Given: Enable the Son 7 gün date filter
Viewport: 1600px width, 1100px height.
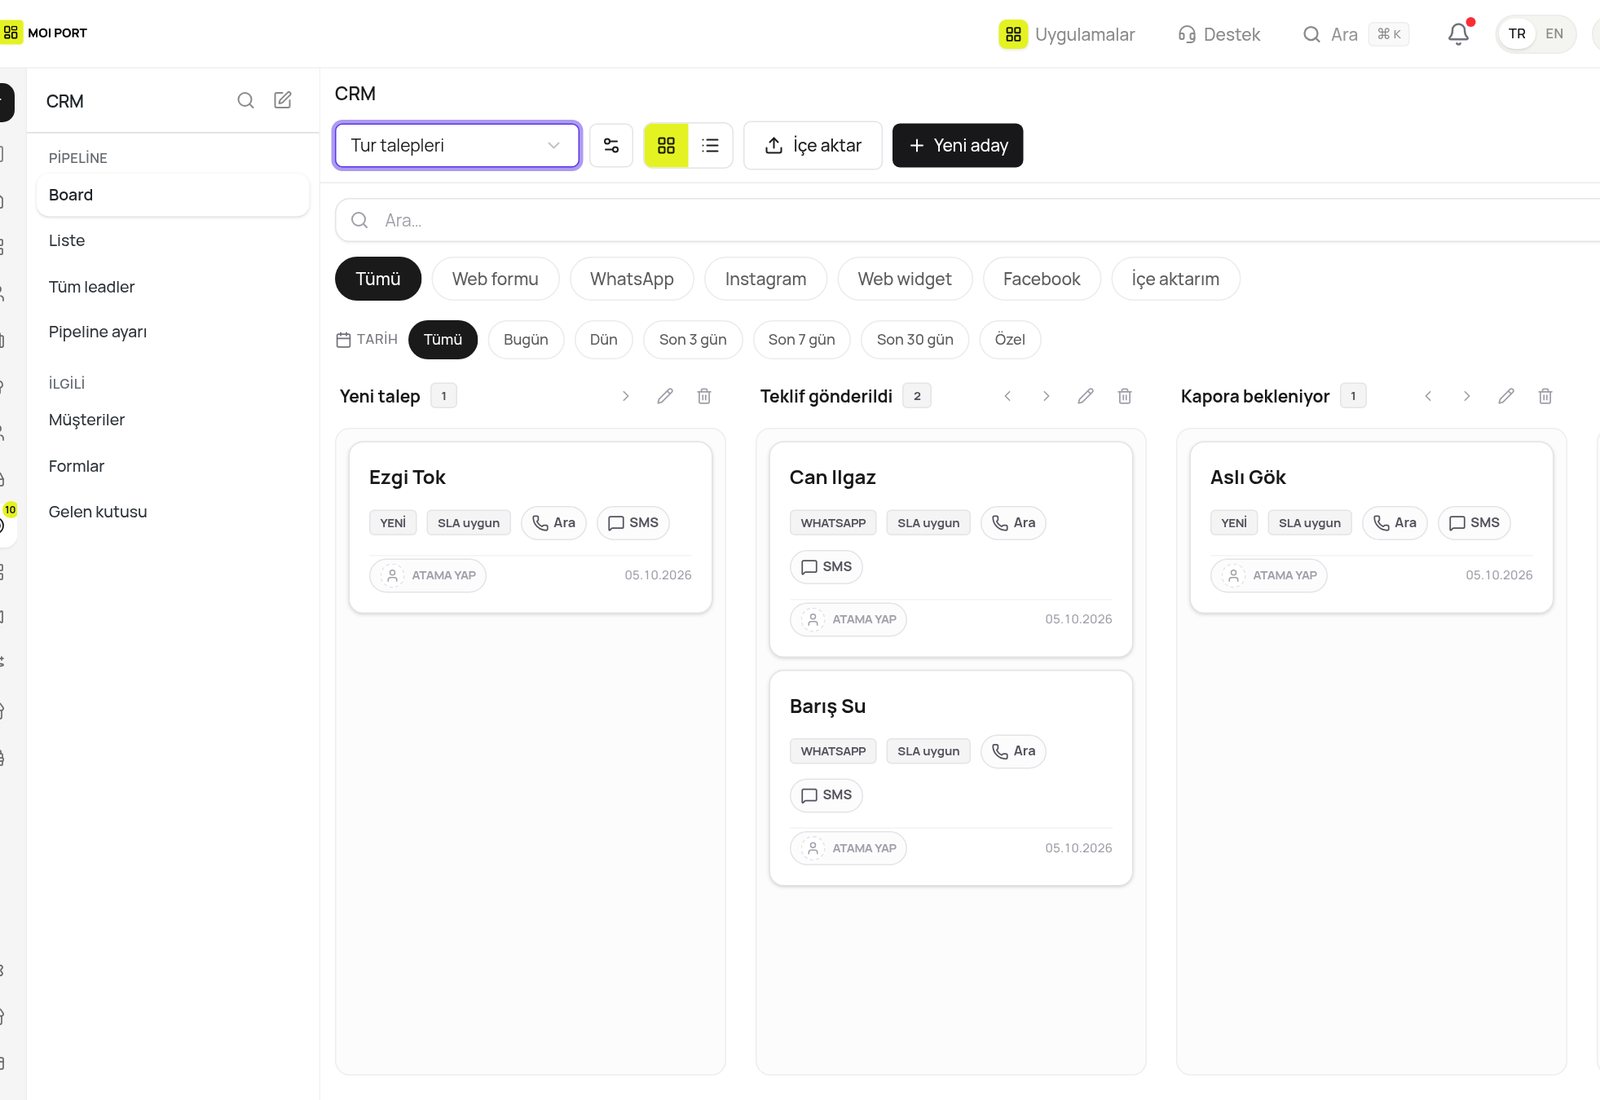Looking at the screenshot, I should [x=801, y=340].
